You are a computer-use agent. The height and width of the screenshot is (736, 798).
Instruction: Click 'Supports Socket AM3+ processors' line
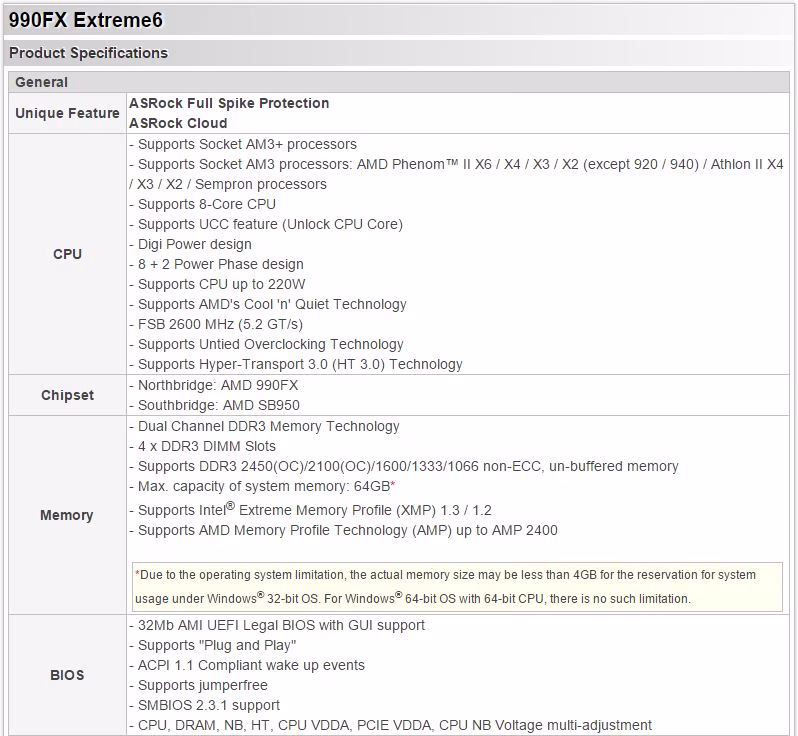point(243,145)
